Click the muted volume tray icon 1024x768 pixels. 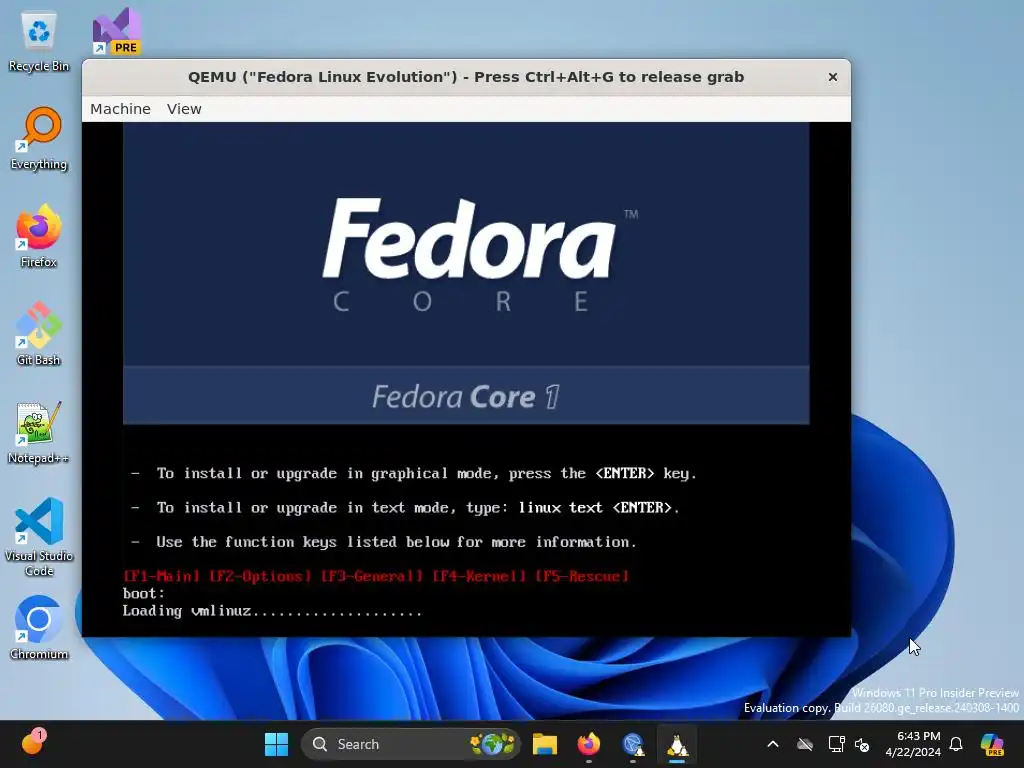pos(862,745)
